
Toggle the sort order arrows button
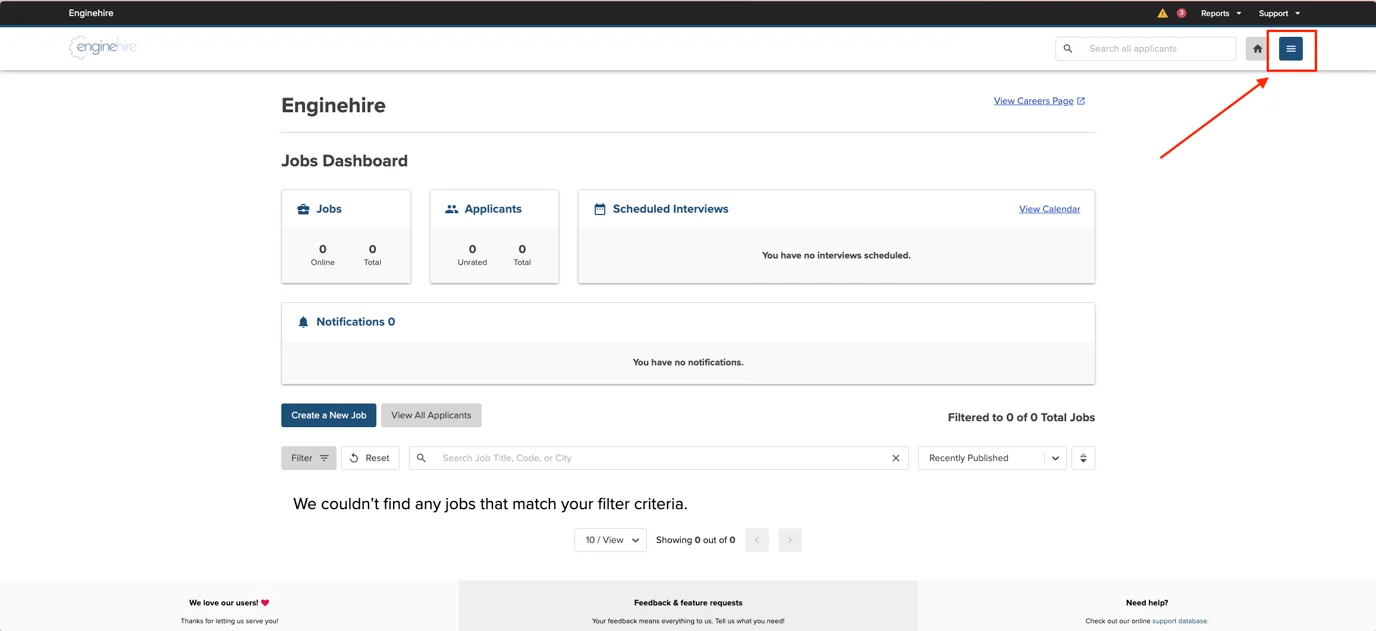pyautogui.click(x=1083, y=458)
